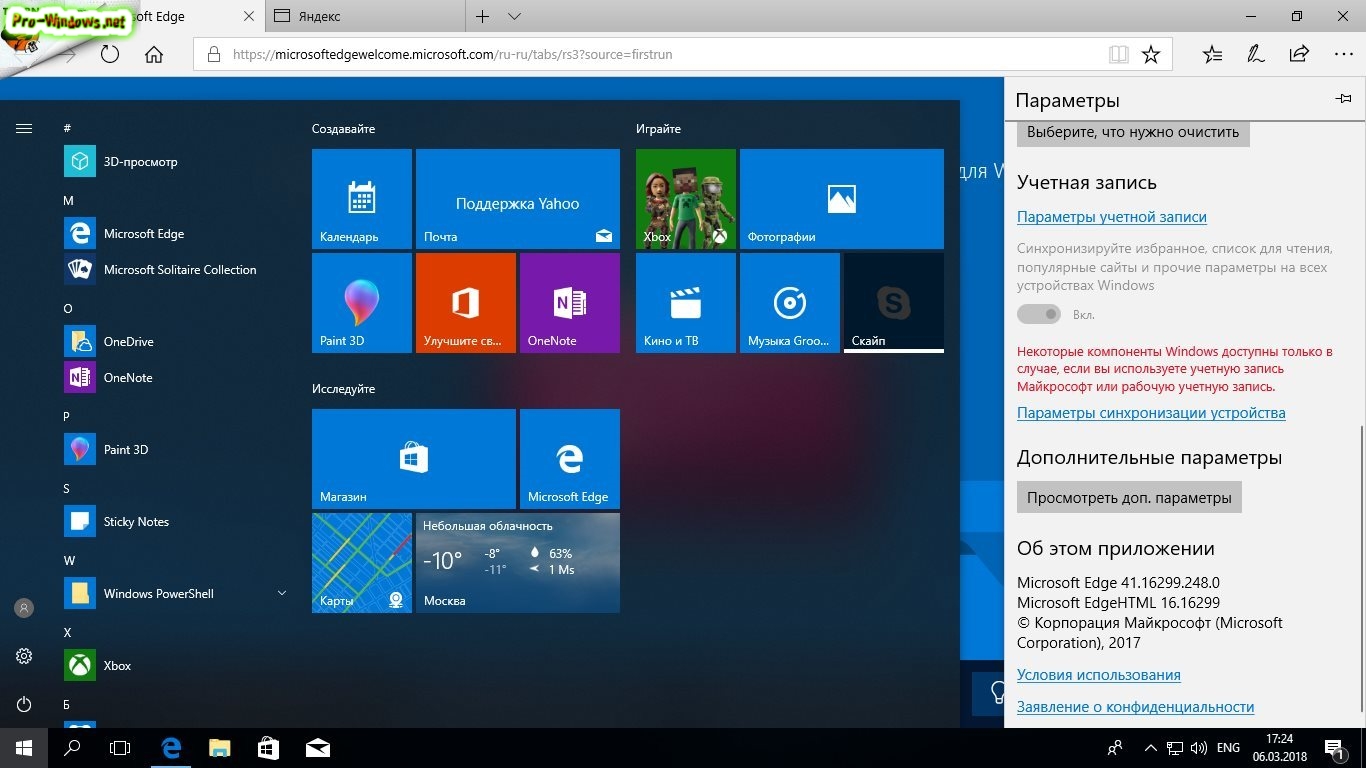
Task: Launch Microsoft Edge from the app list
Action: [176, 233]
